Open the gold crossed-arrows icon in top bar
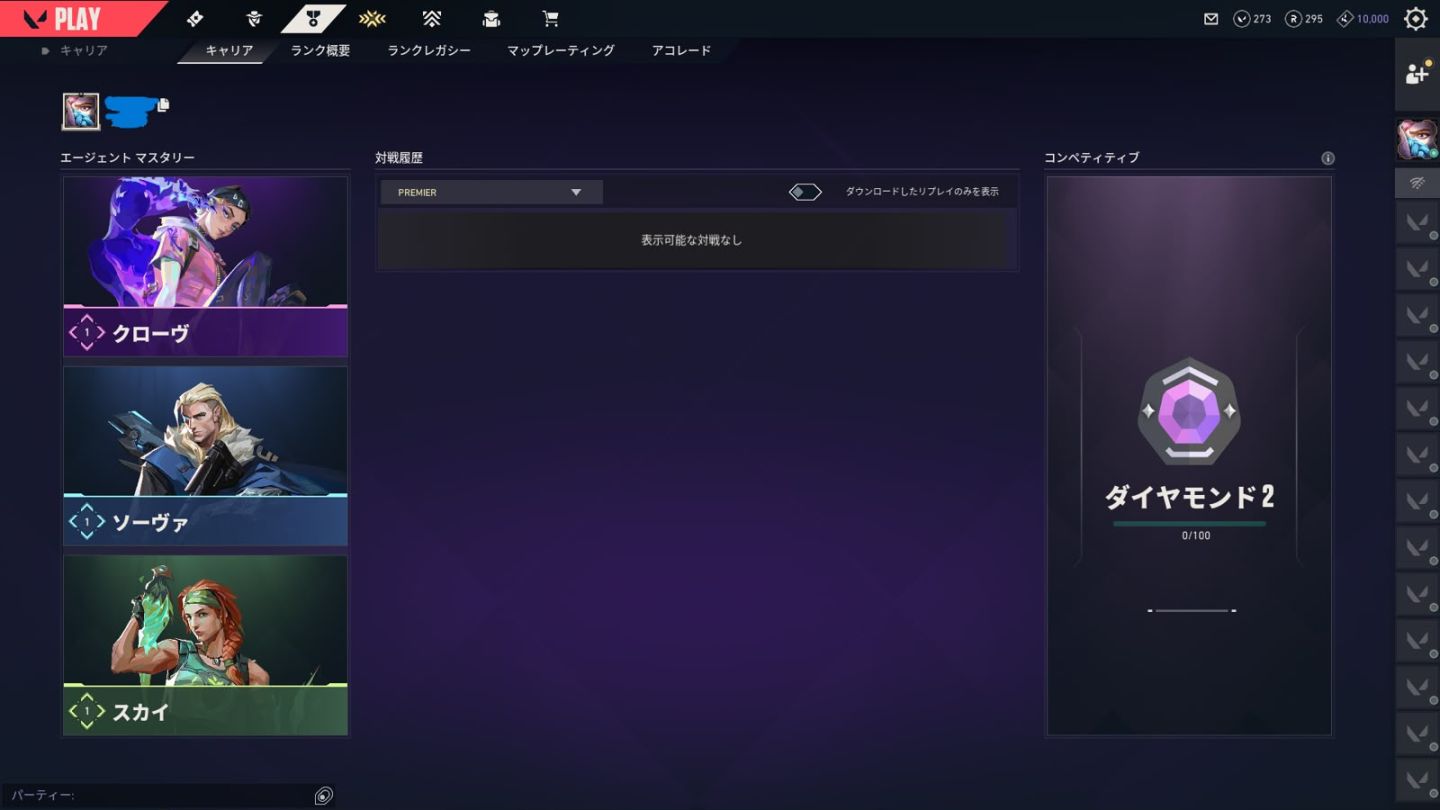This screenshot has height=810, width=1440. [372, 18]
